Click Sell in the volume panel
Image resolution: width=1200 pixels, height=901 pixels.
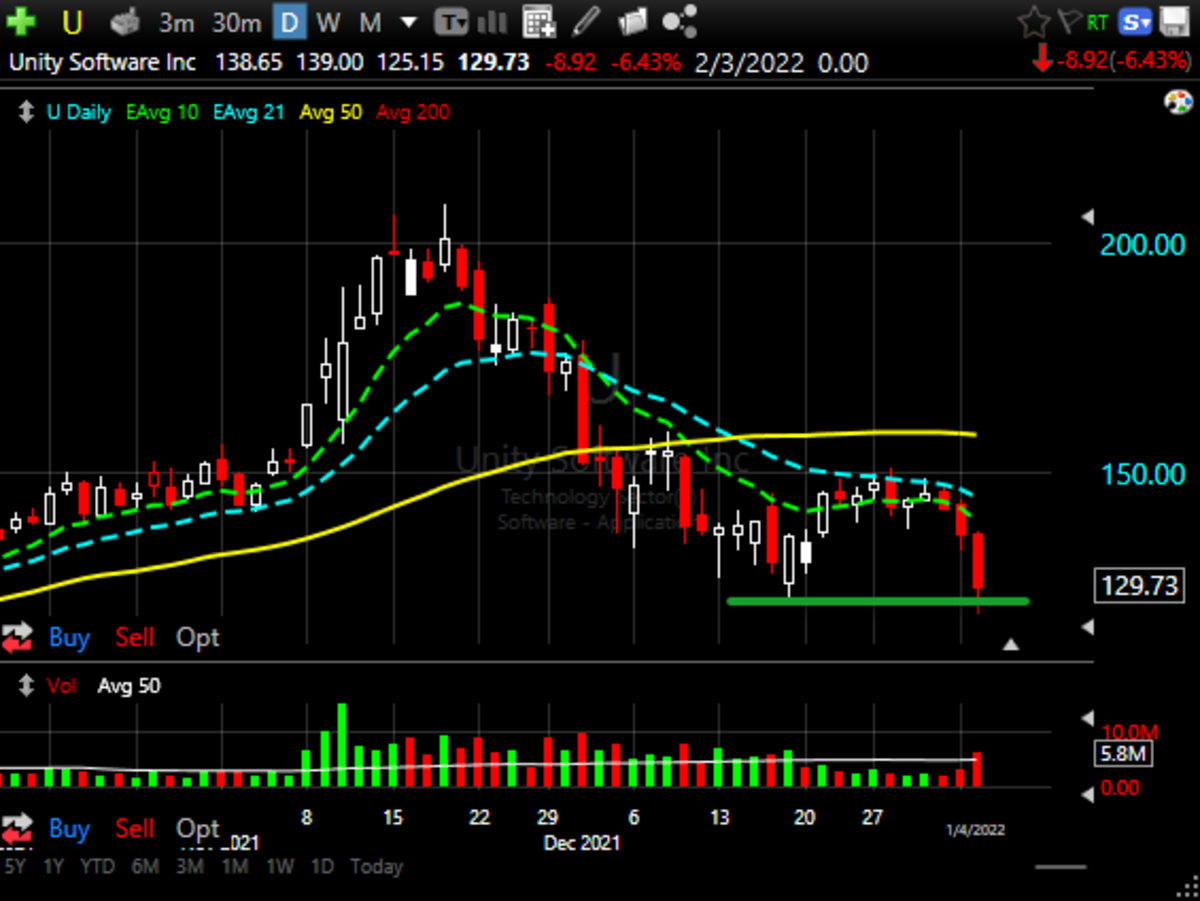[x=134, y=829]
